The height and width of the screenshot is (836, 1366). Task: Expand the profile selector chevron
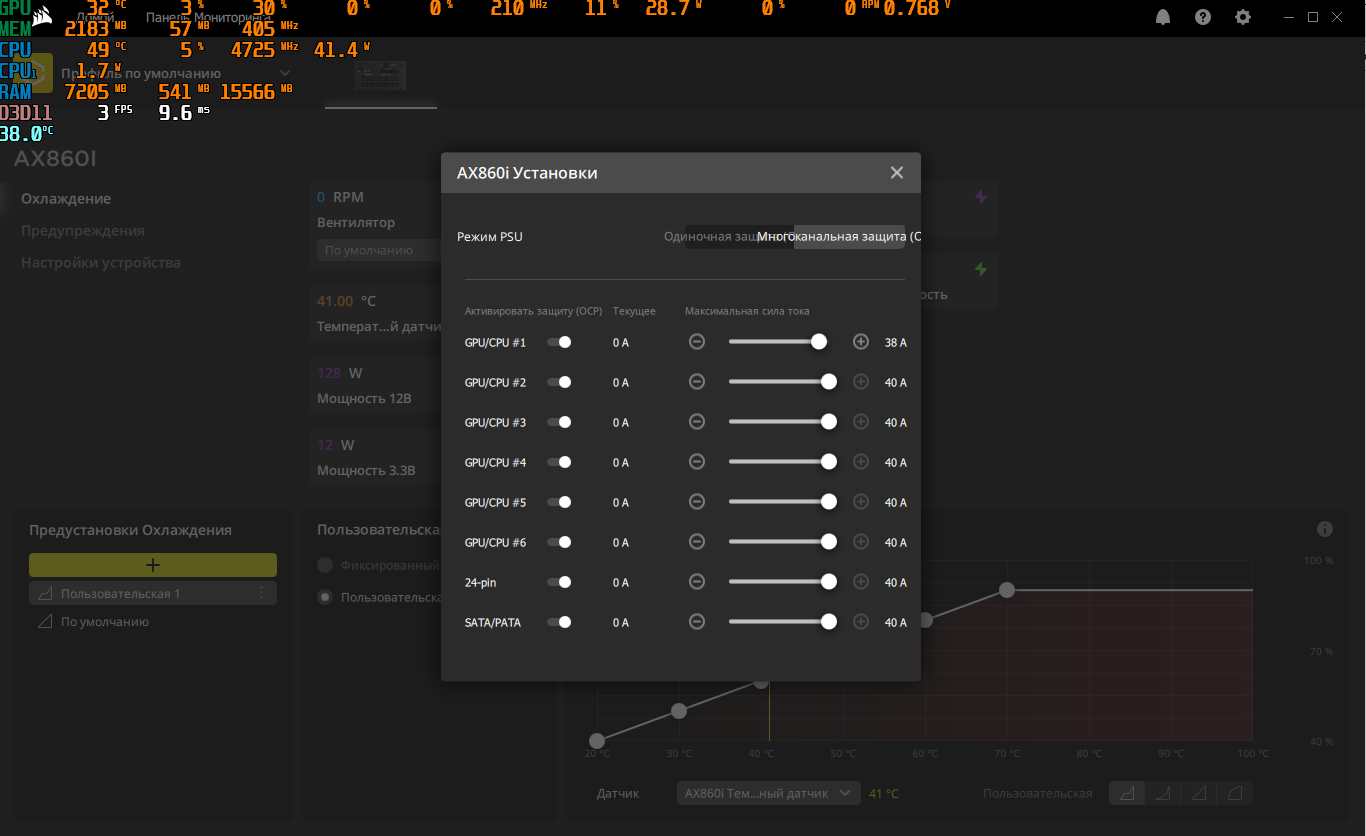[285, 73]
